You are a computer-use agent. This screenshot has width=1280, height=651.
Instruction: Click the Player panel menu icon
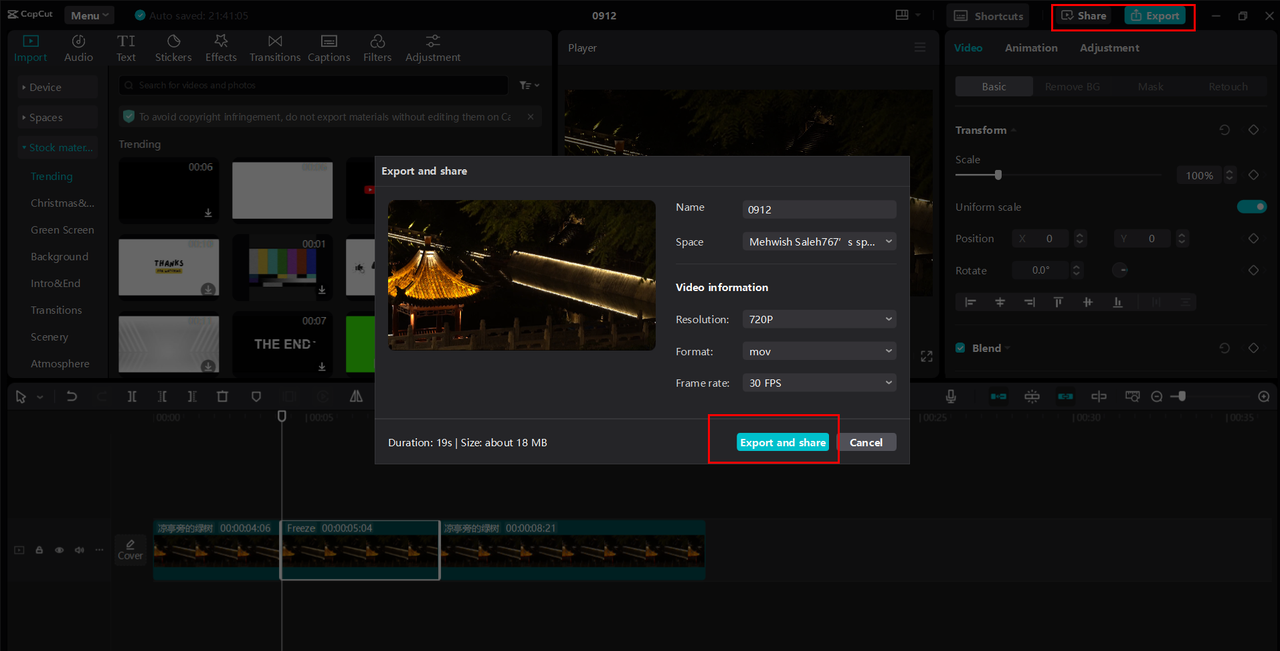click(920, 48)
